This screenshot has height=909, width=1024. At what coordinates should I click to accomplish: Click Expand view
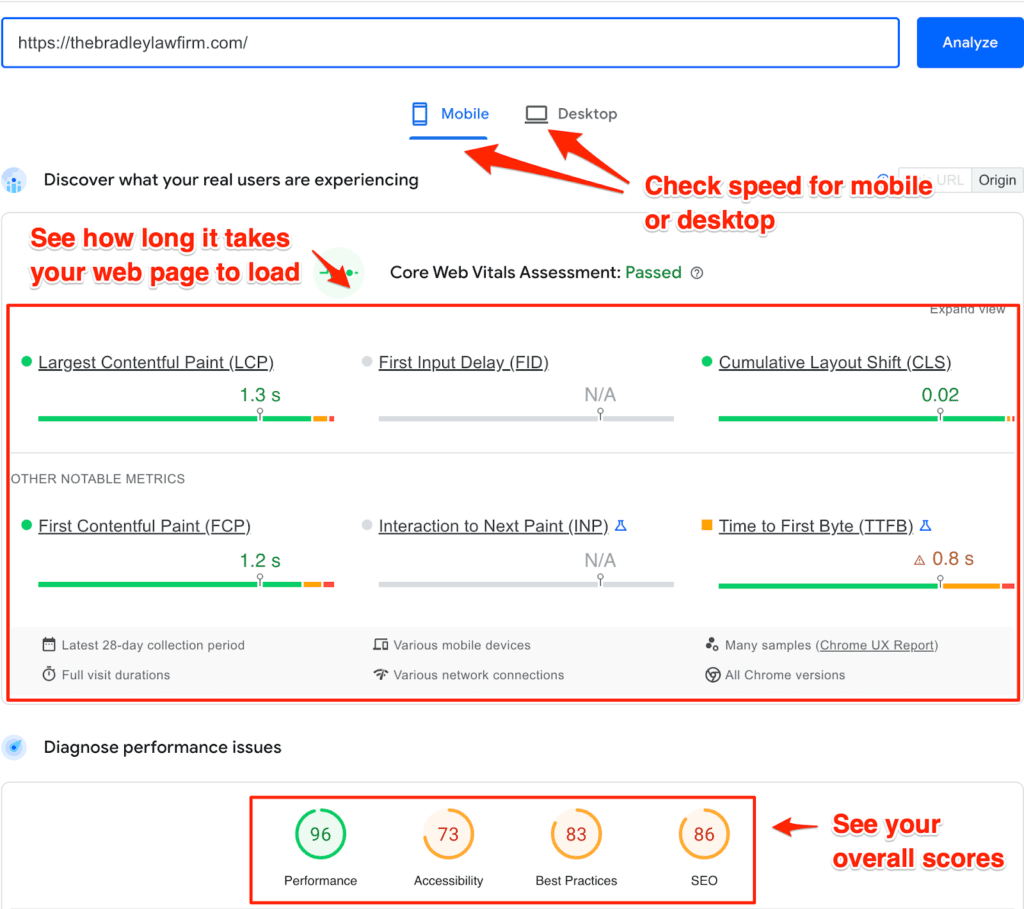coord(967,310)
